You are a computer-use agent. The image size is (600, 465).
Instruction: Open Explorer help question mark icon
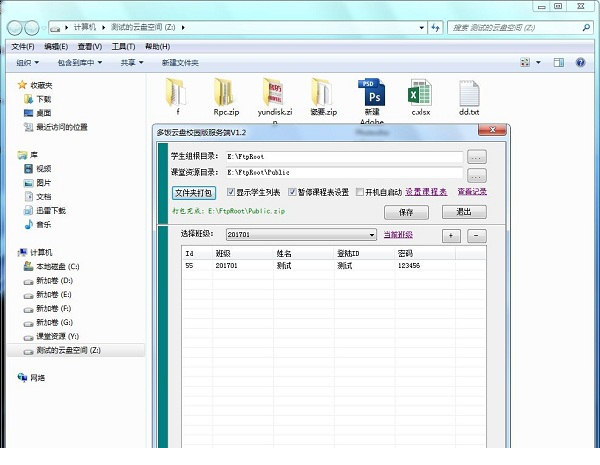click(x=580, y=62)
